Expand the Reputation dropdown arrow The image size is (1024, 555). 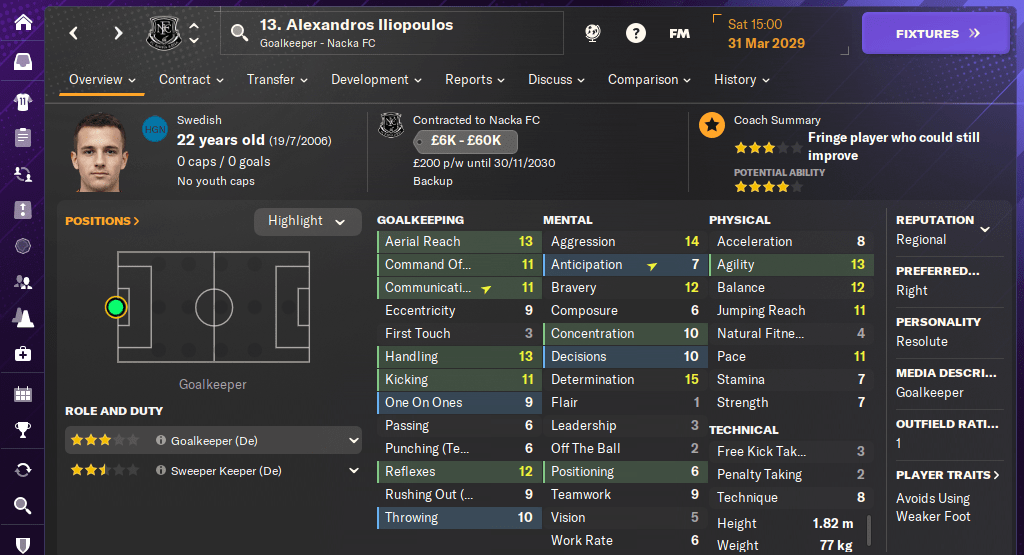pyautogui.click(x=985, y=229)
